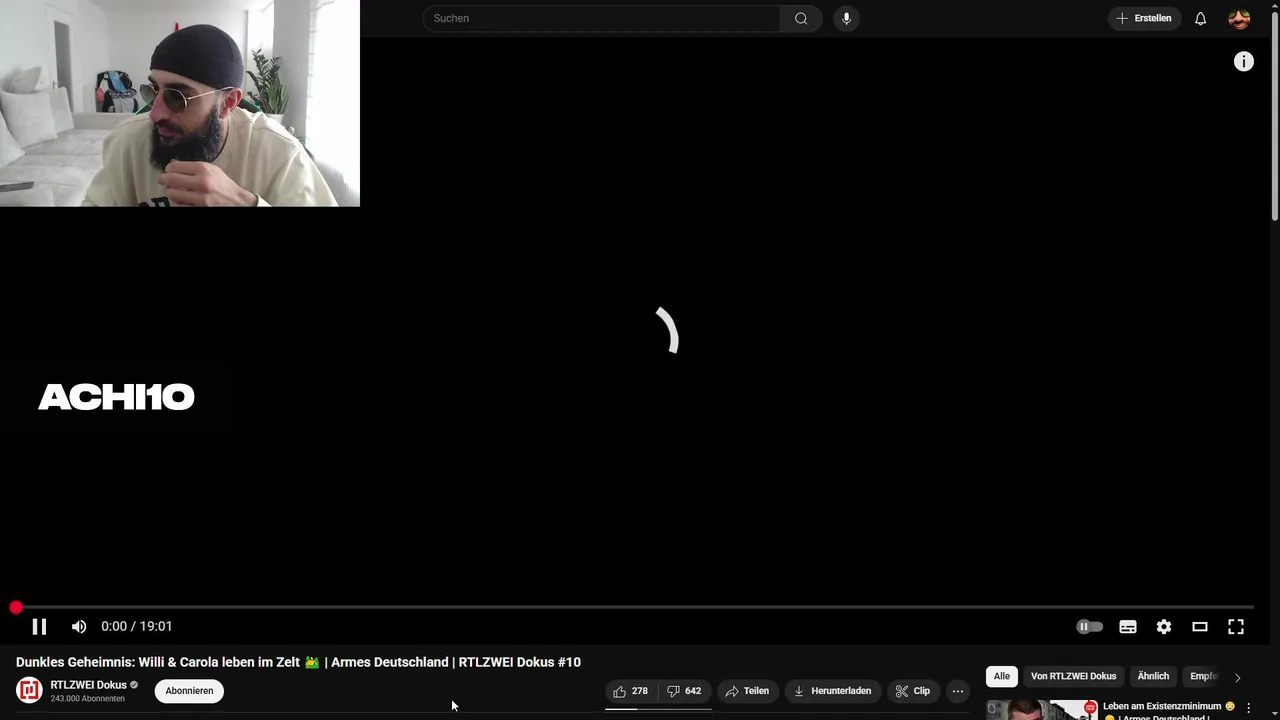Open the account avatar menu
The width and height of the screenshot is (1280, 720).
1239,18
